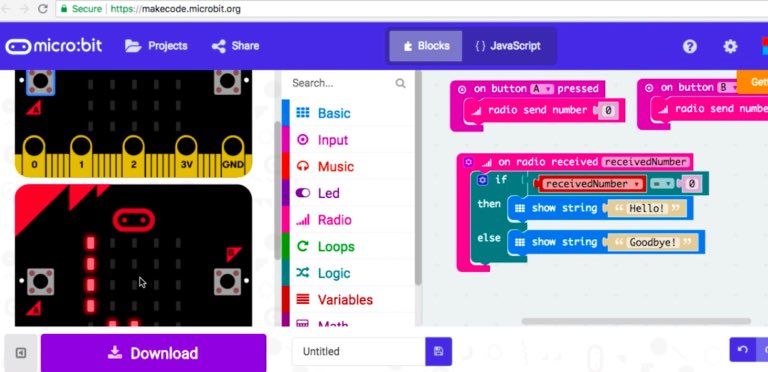The image size is (768, 372).
Task: Click the Hello! string value
Action: tap(647, 209)
